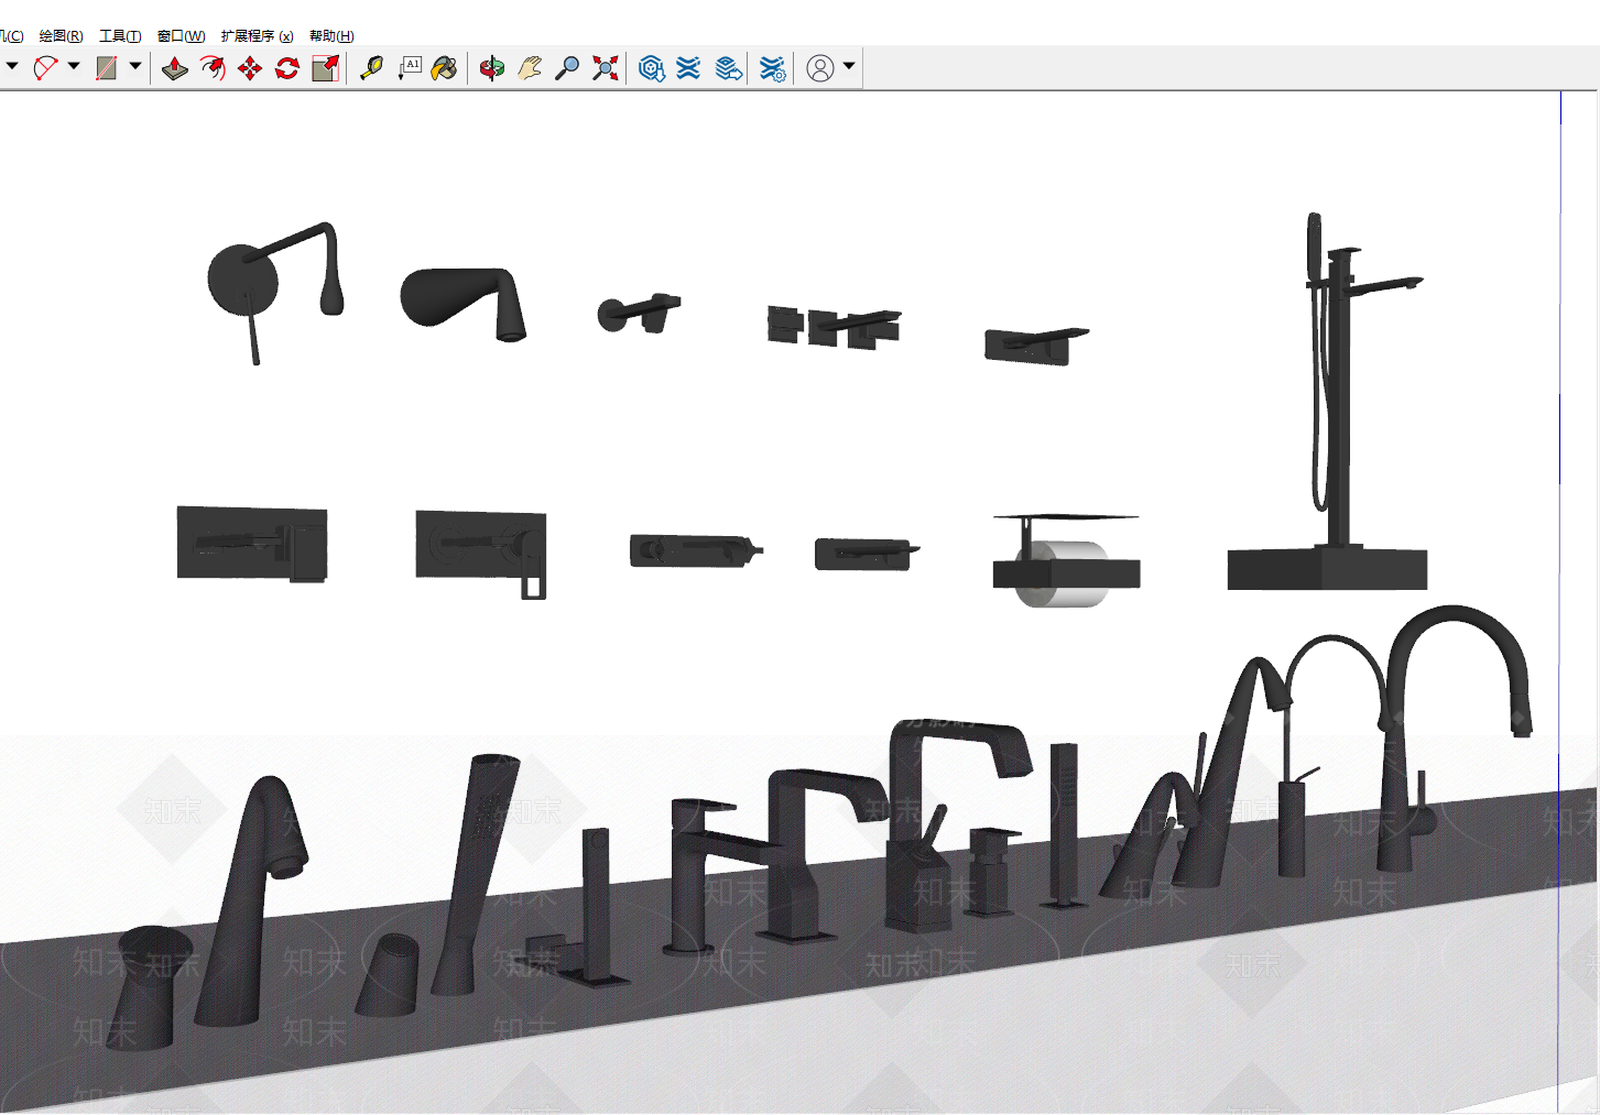
Task: Expand the user account dropdown arrow
Action: 849,67
